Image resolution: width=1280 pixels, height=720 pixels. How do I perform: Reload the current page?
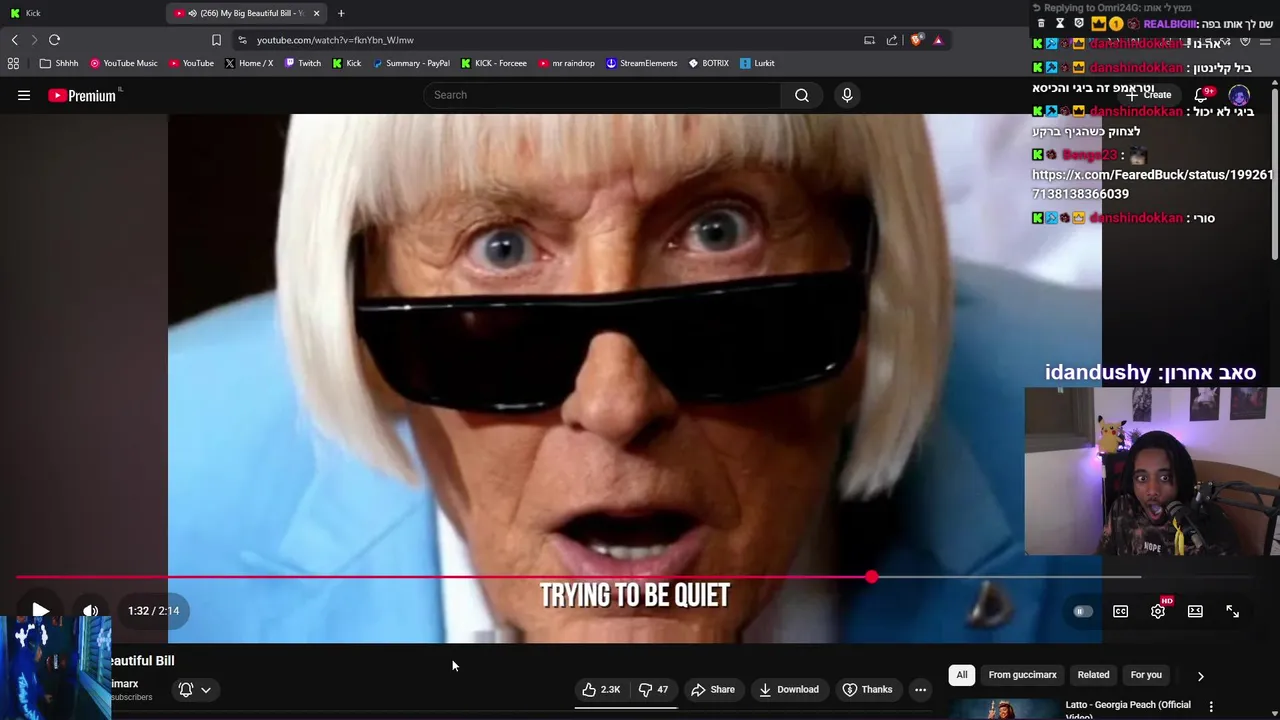[x=54, y=40]
